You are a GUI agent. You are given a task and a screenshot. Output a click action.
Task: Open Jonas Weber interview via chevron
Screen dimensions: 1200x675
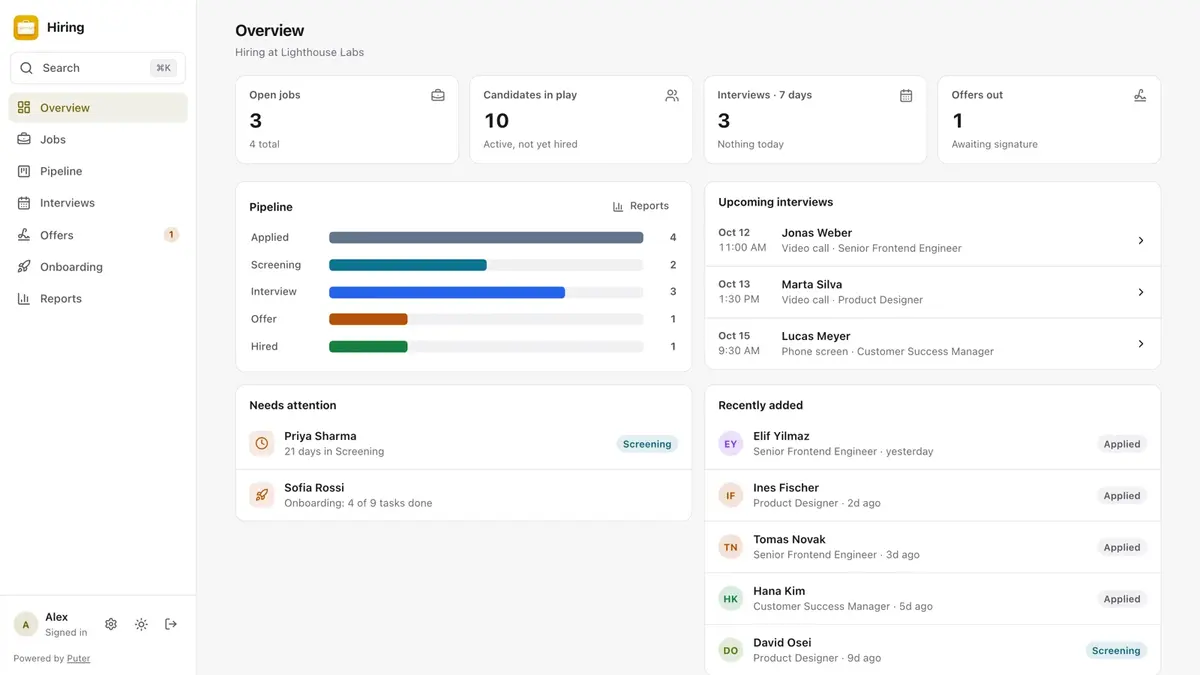pyautogui.click(x=1141, y=241)
